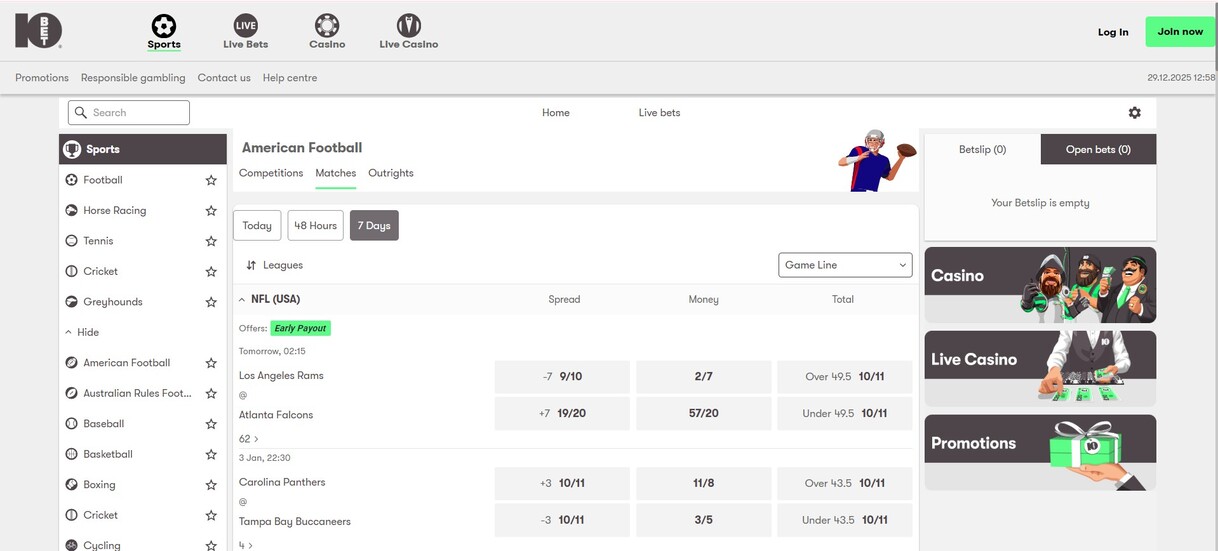1218x551 pixels.
Task: Select the Sports soccer ball icon
Action: 164,25
